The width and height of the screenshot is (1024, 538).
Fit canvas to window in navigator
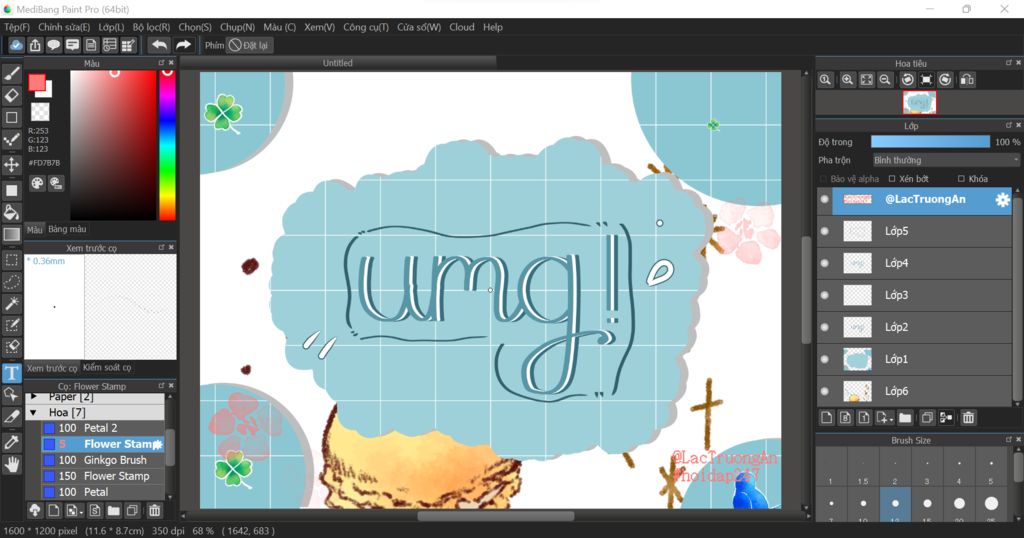(866, 80)
